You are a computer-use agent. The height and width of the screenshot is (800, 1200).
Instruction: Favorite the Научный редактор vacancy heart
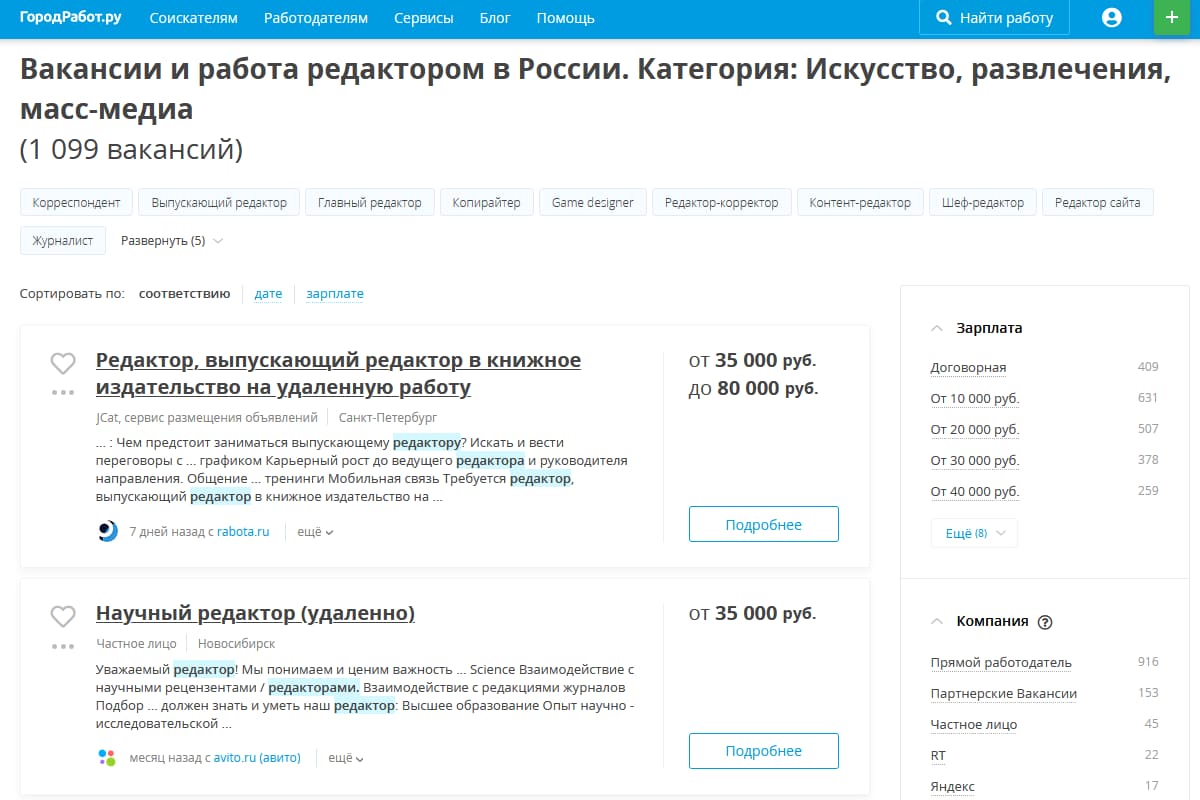(x=62, y=616)
